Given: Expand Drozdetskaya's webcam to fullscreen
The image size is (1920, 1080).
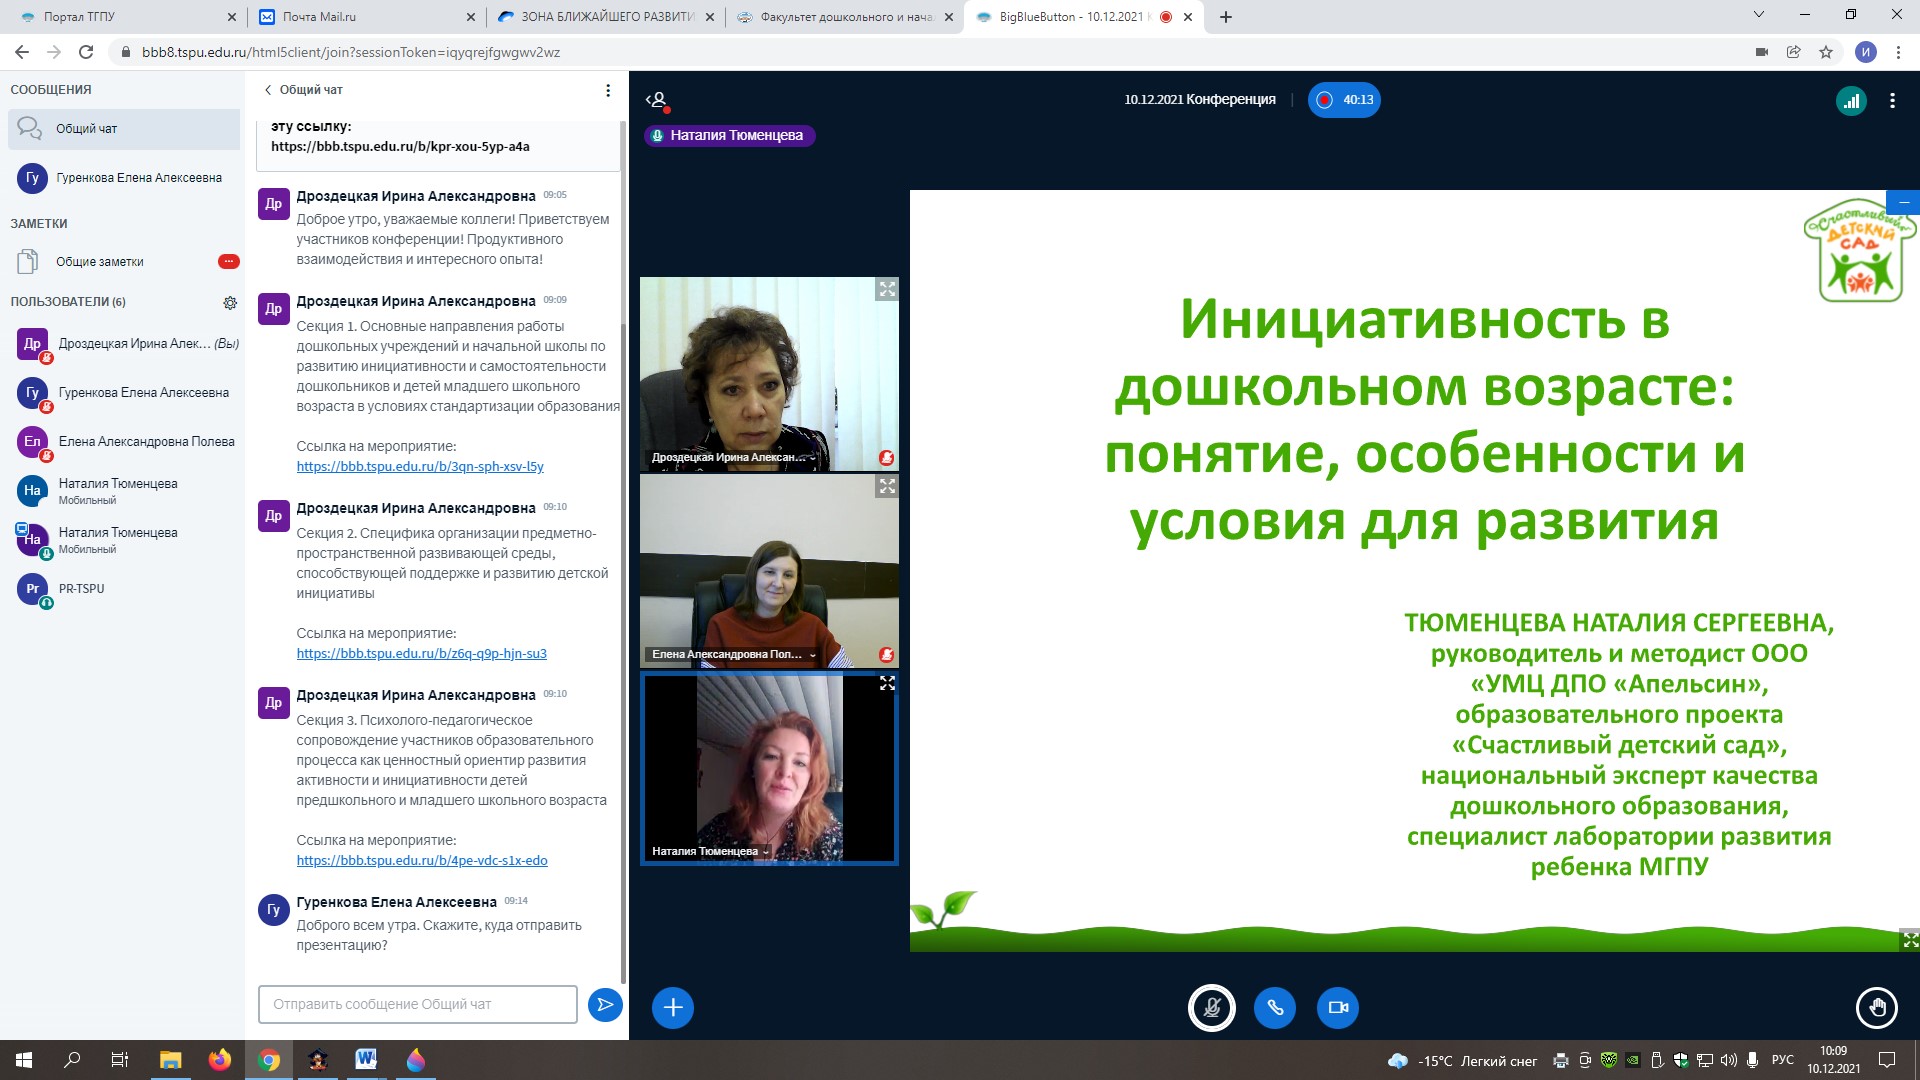Looking at the screenshot, I should click(x=887, y=289).
